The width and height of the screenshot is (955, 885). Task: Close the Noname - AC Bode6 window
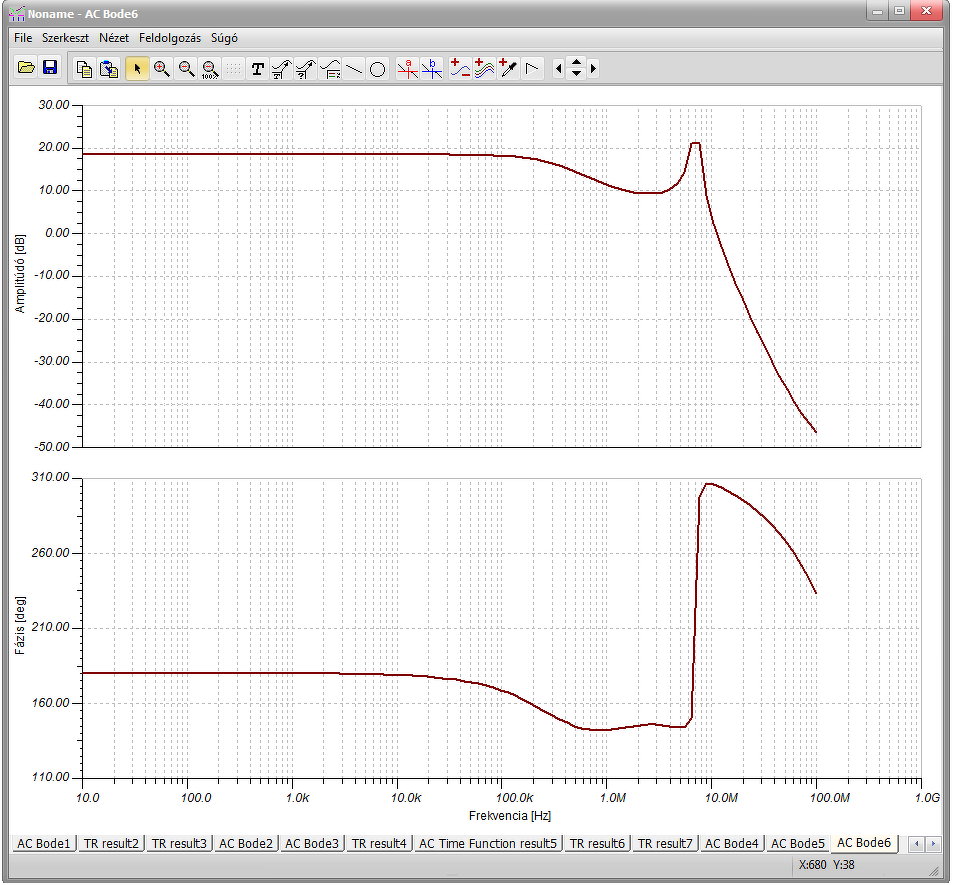click(927, 11)
